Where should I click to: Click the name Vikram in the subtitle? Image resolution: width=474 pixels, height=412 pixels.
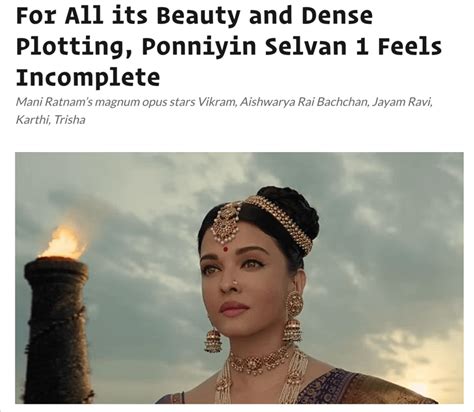[x=217, y=102]
